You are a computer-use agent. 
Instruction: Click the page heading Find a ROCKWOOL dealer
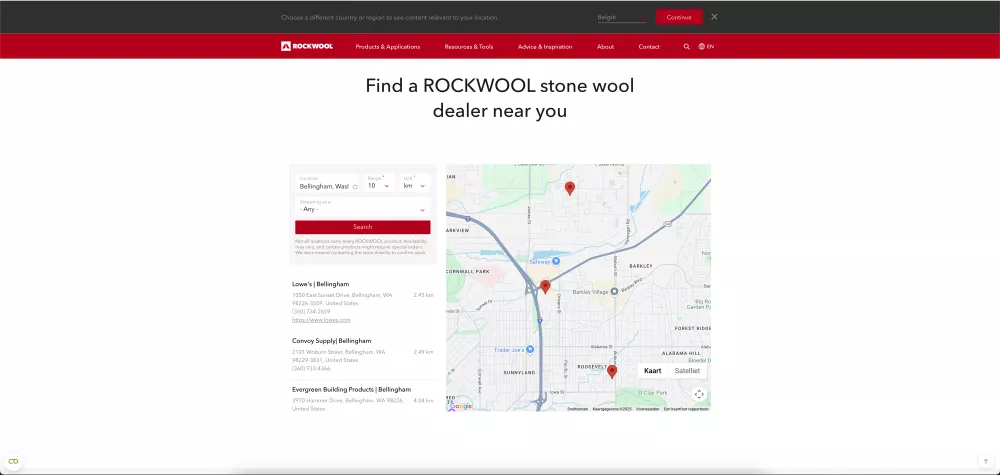[x=499, y=98]
